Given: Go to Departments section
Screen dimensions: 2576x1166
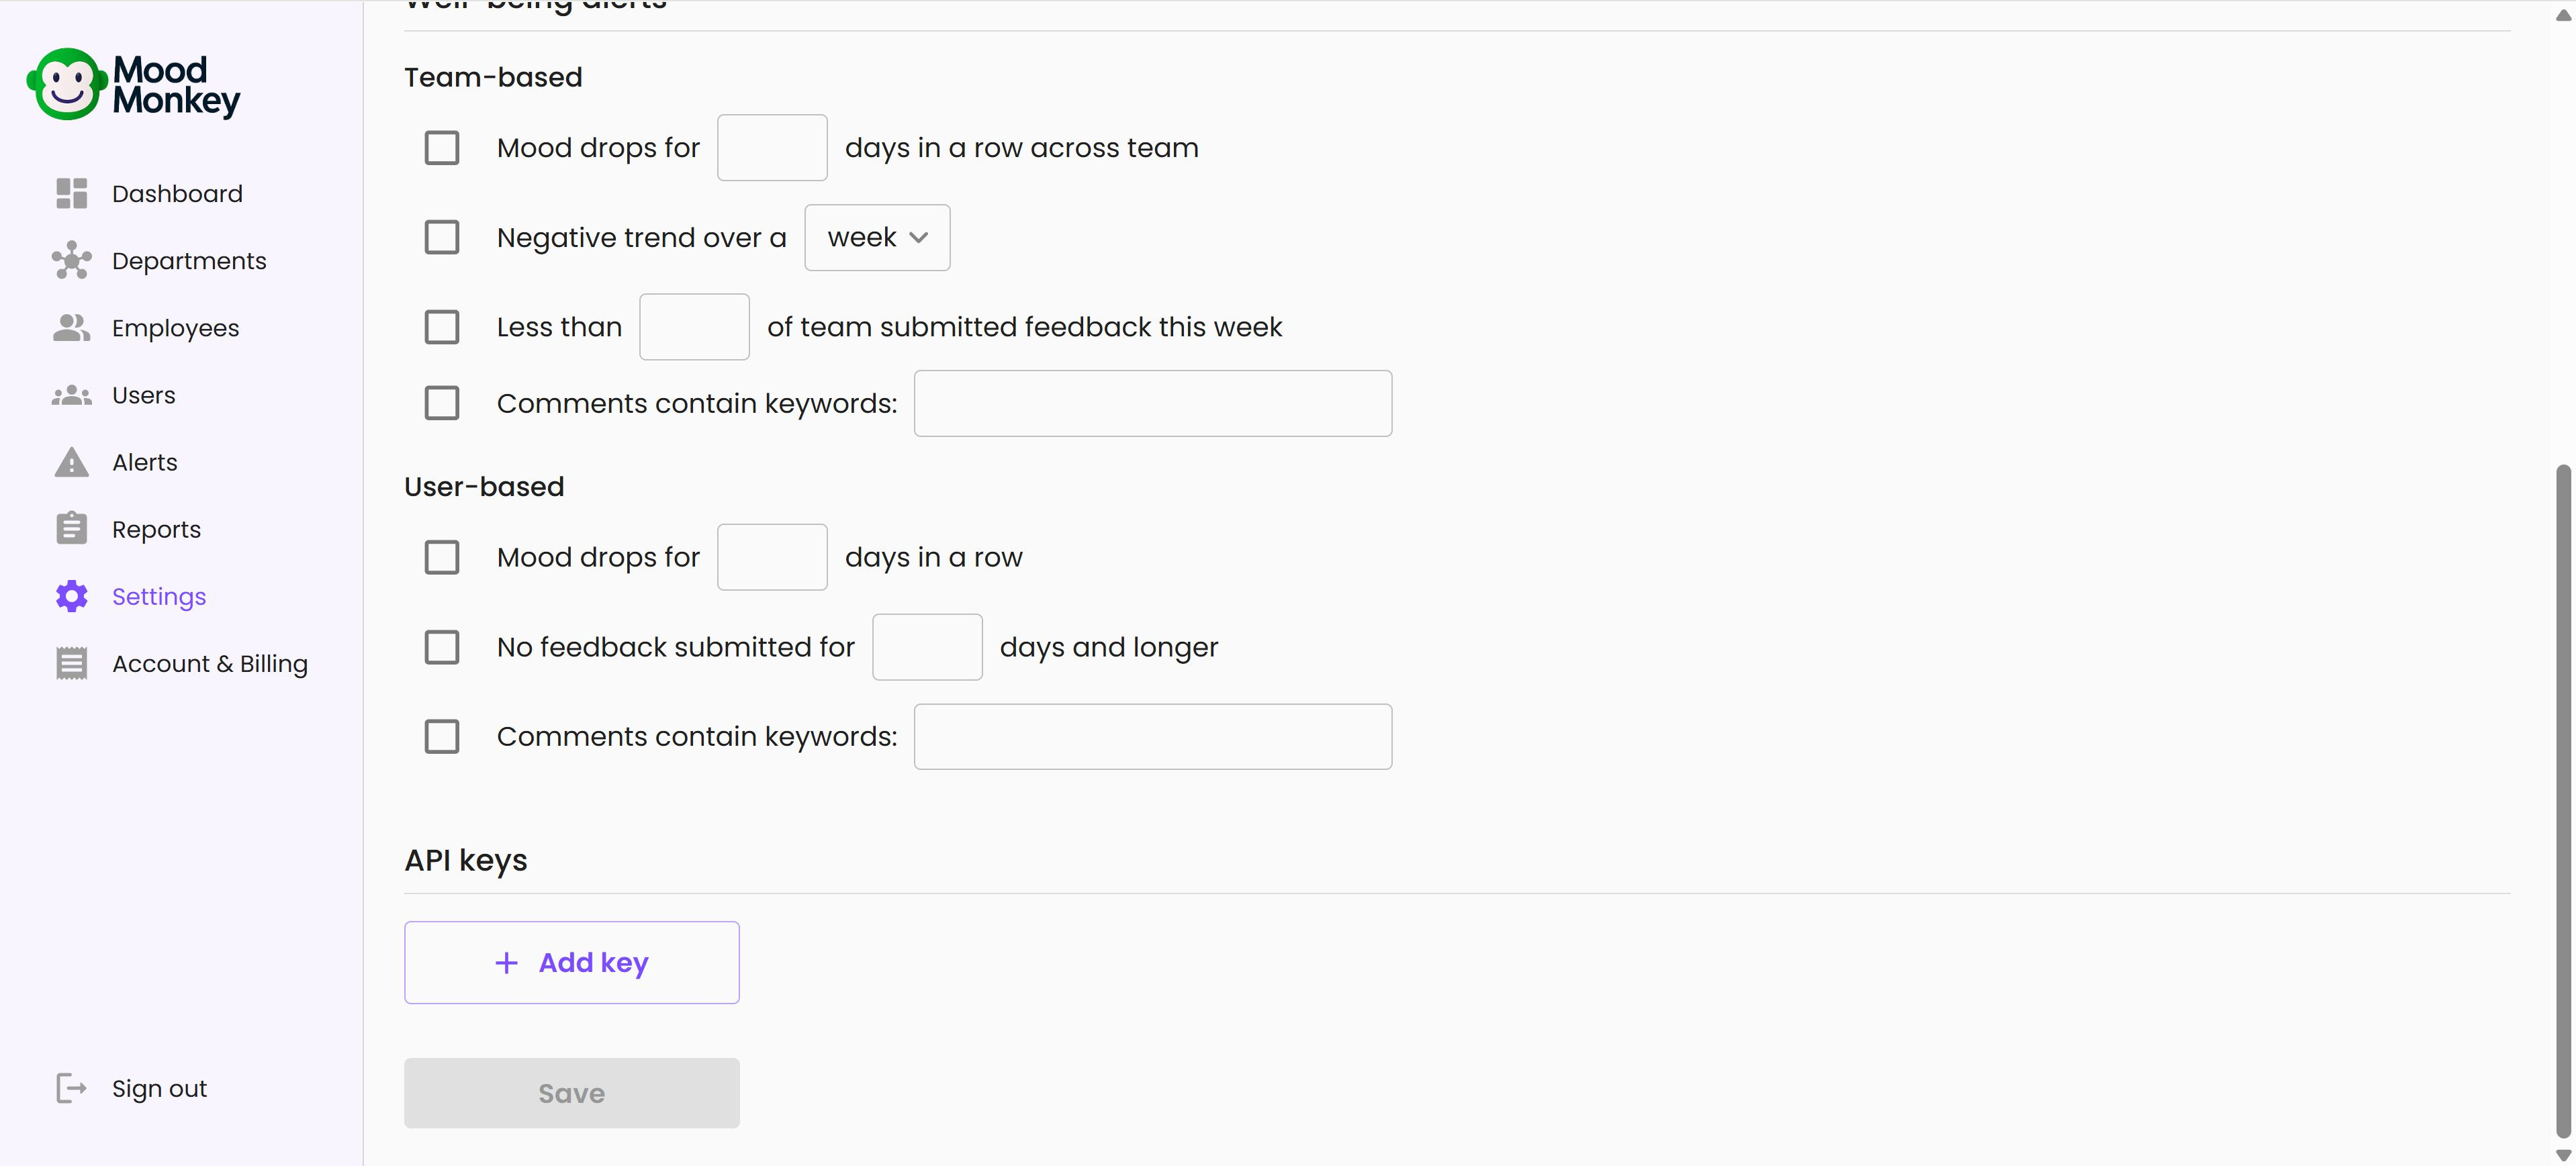Looking at the screenshot, I should coord(189,260).
